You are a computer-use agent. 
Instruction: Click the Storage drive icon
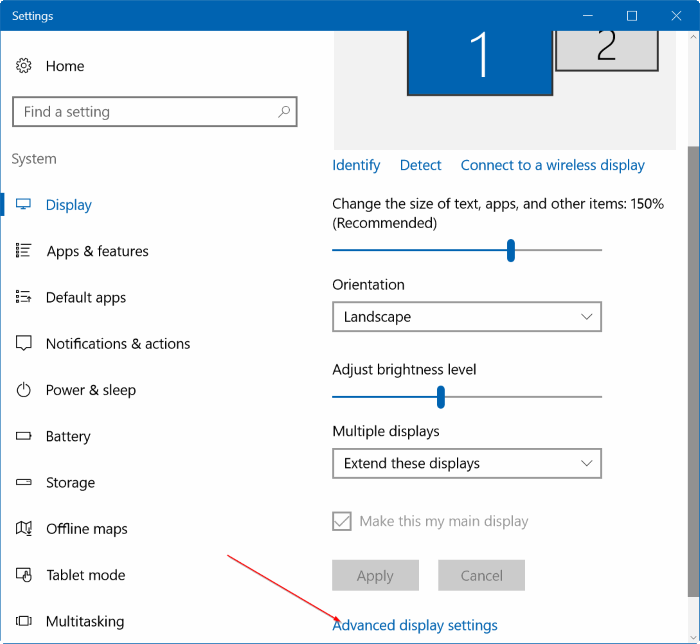point(24,482)
